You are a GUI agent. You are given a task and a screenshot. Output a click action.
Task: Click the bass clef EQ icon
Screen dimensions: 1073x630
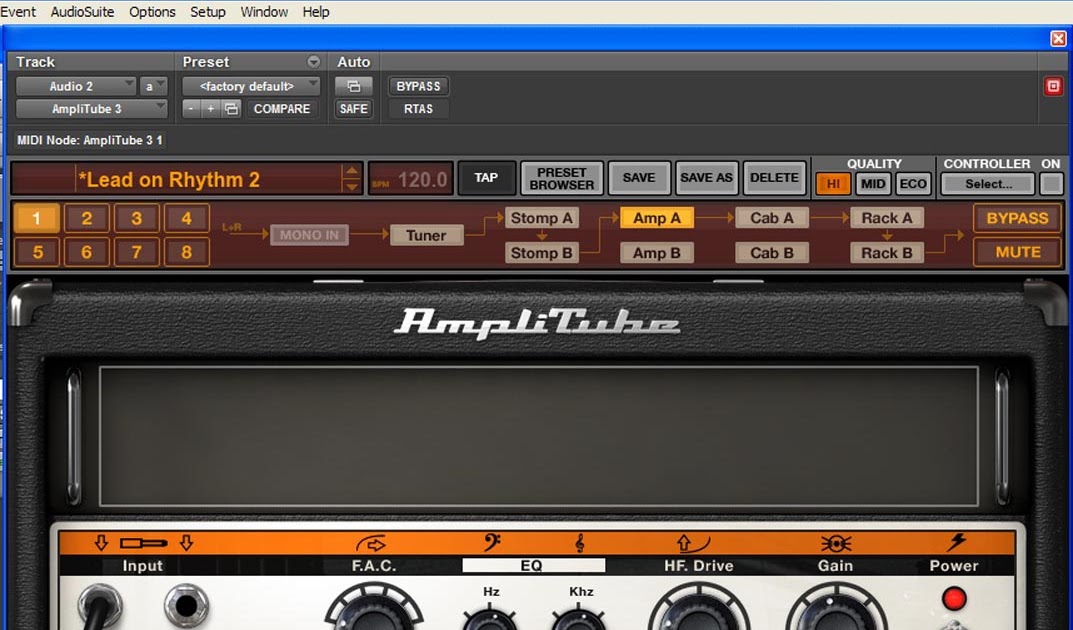[x=491, y=543]
